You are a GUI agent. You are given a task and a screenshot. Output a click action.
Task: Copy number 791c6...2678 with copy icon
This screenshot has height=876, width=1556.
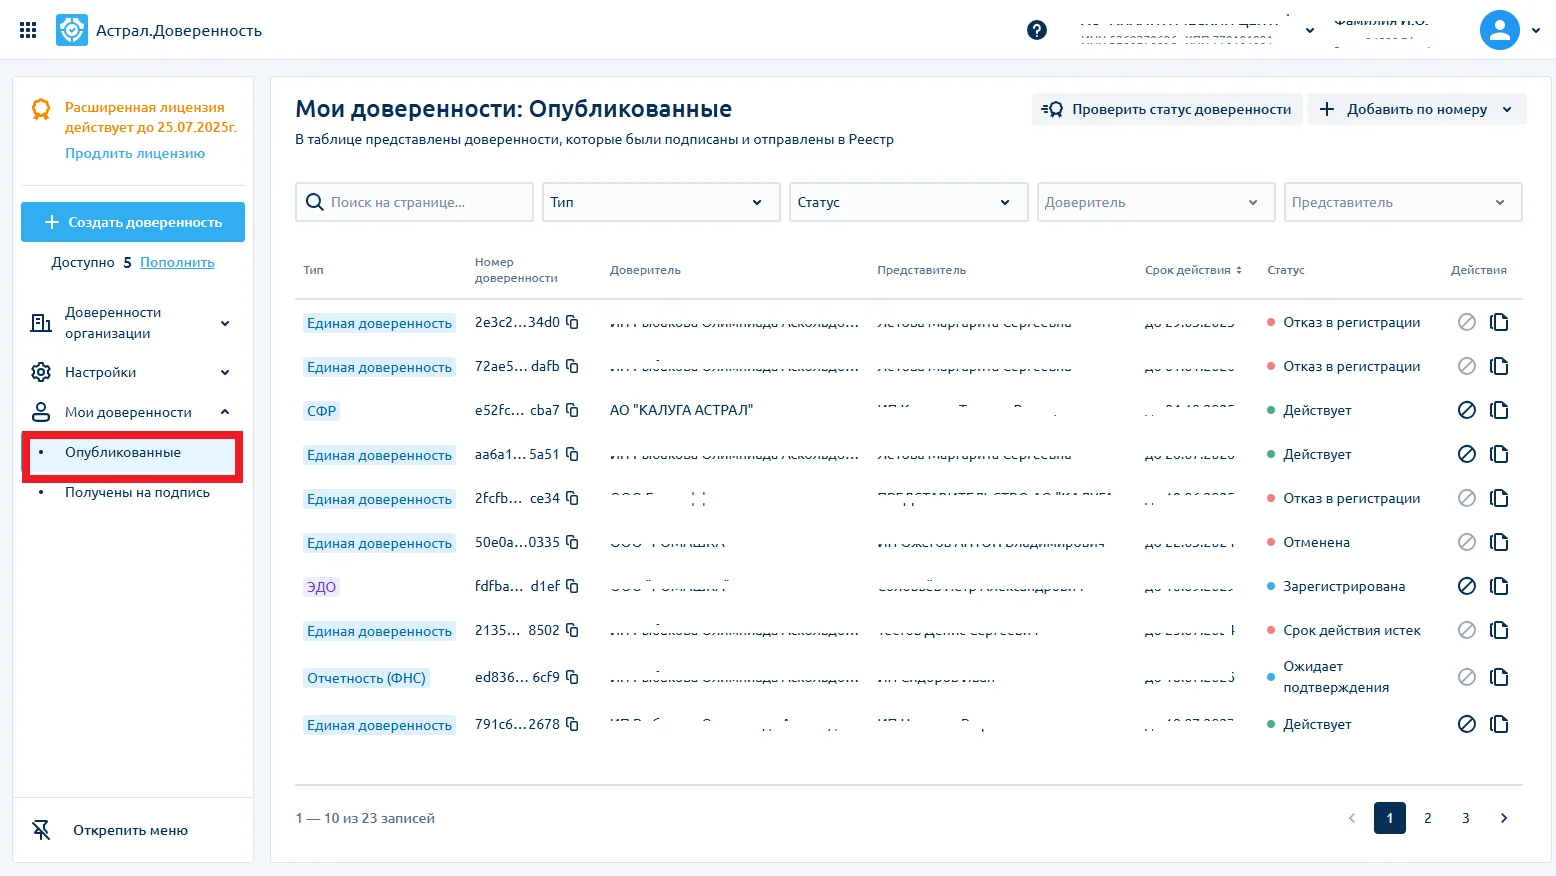(x=572, y=724)
